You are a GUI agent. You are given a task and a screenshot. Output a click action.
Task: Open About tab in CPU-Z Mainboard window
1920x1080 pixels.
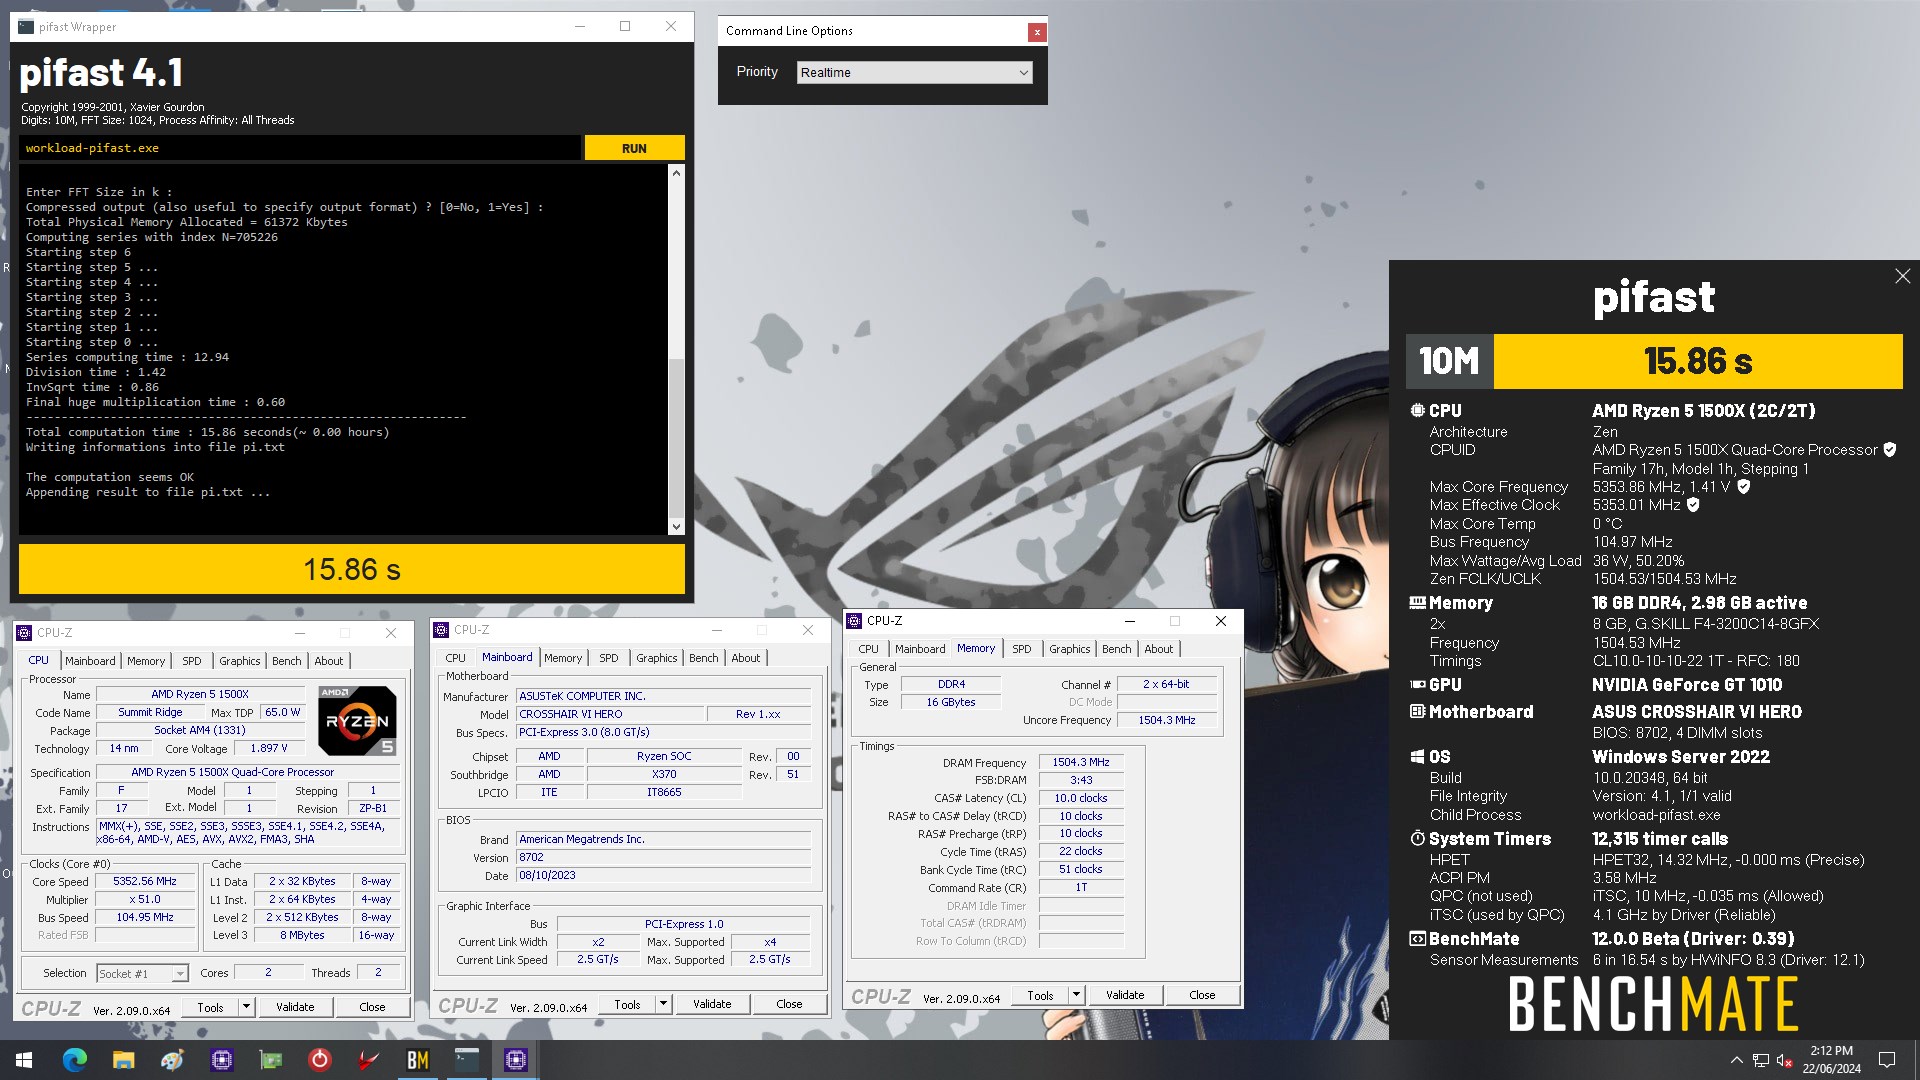[x=746, y=658]
